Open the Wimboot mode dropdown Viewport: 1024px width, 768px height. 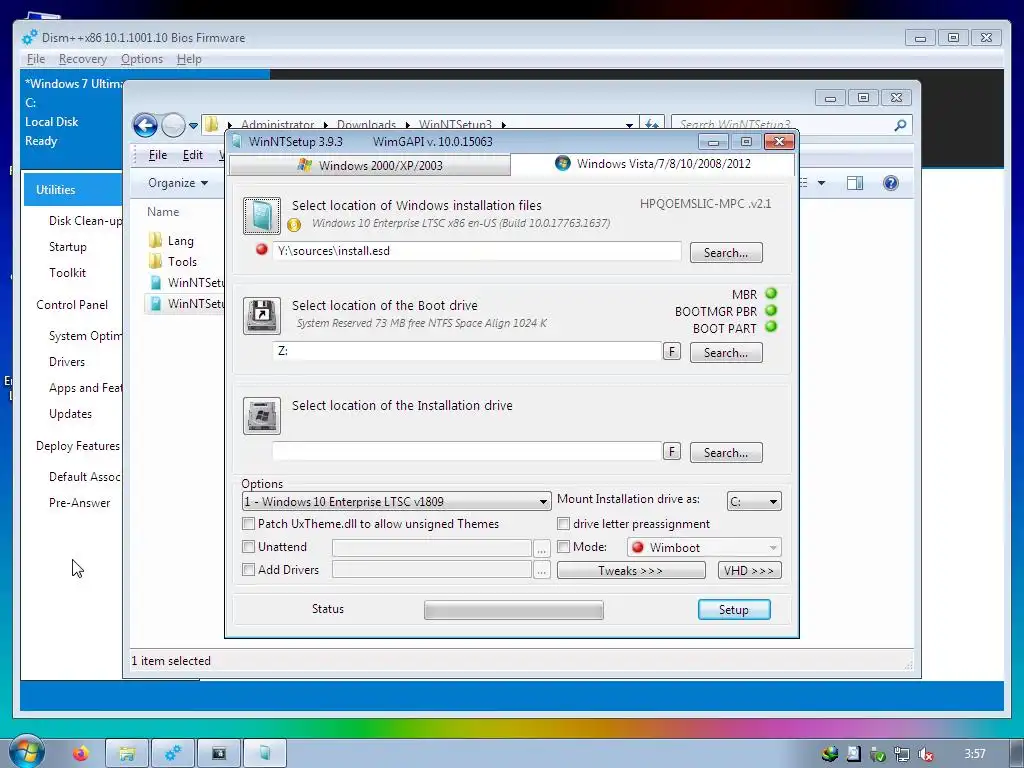(x=704, y=547)
